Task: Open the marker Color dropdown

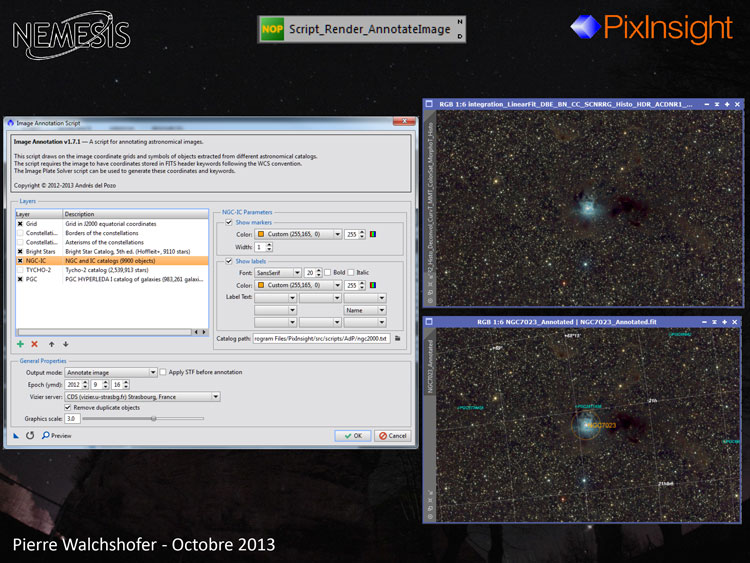Action: click(x=298, y=234)
